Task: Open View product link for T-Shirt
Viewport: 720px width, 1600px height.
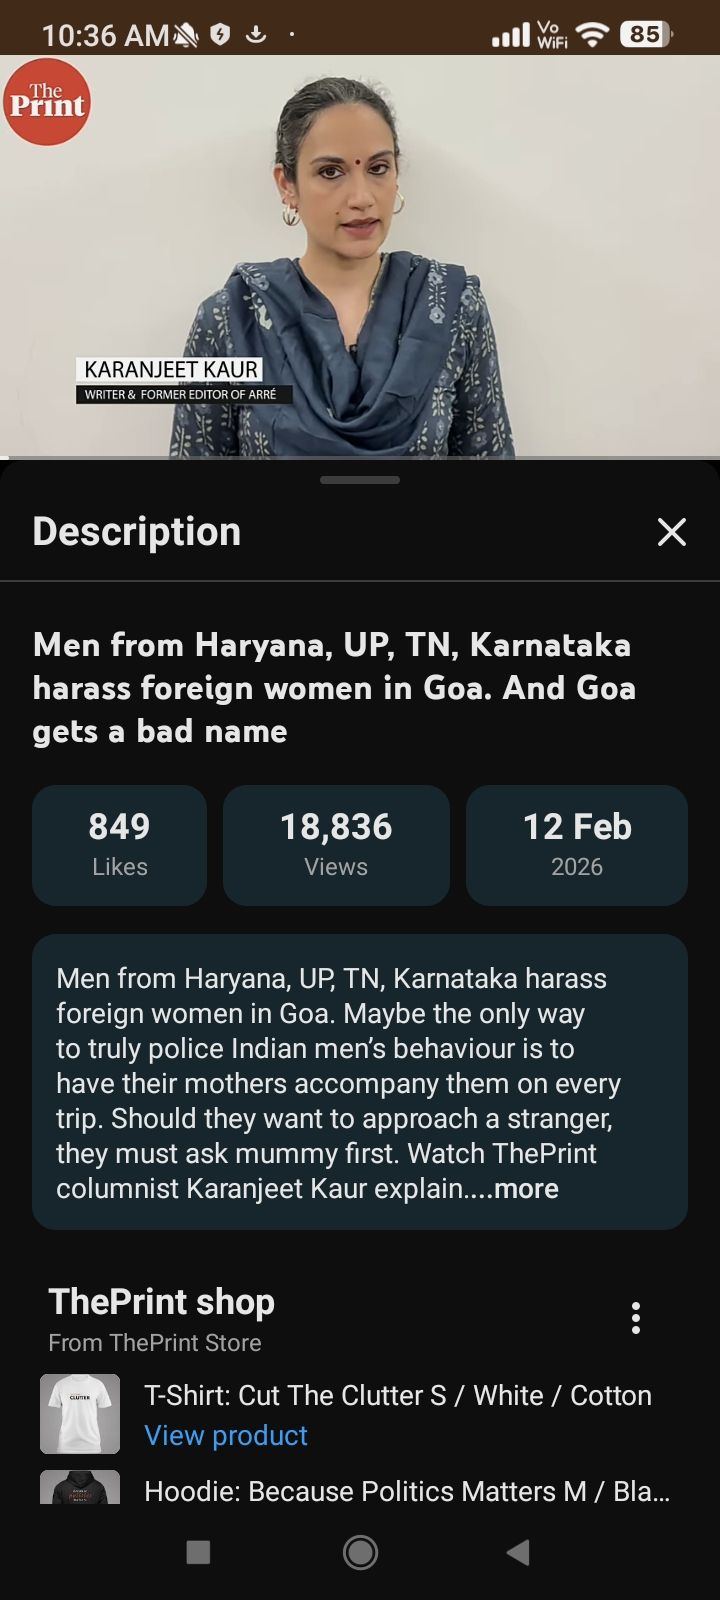Action: point(226,1435)
